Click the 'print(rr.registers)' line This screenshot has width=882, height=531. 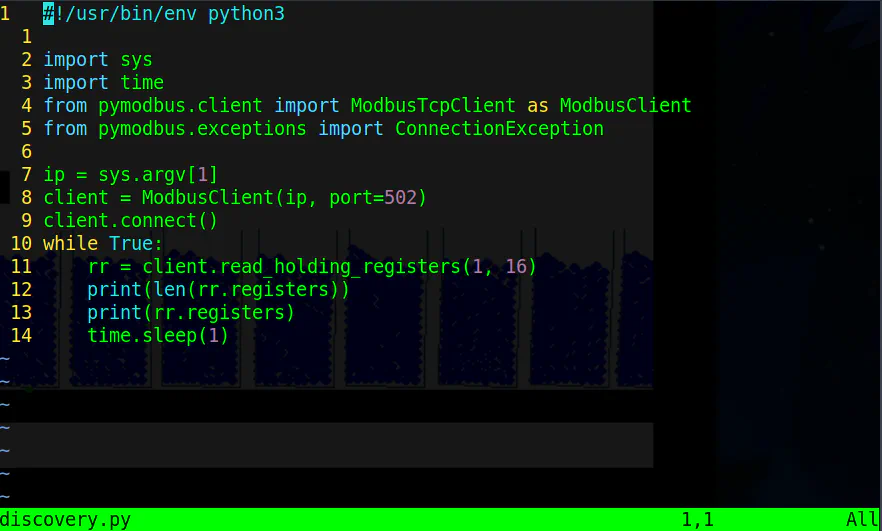[x=191, y=313]
